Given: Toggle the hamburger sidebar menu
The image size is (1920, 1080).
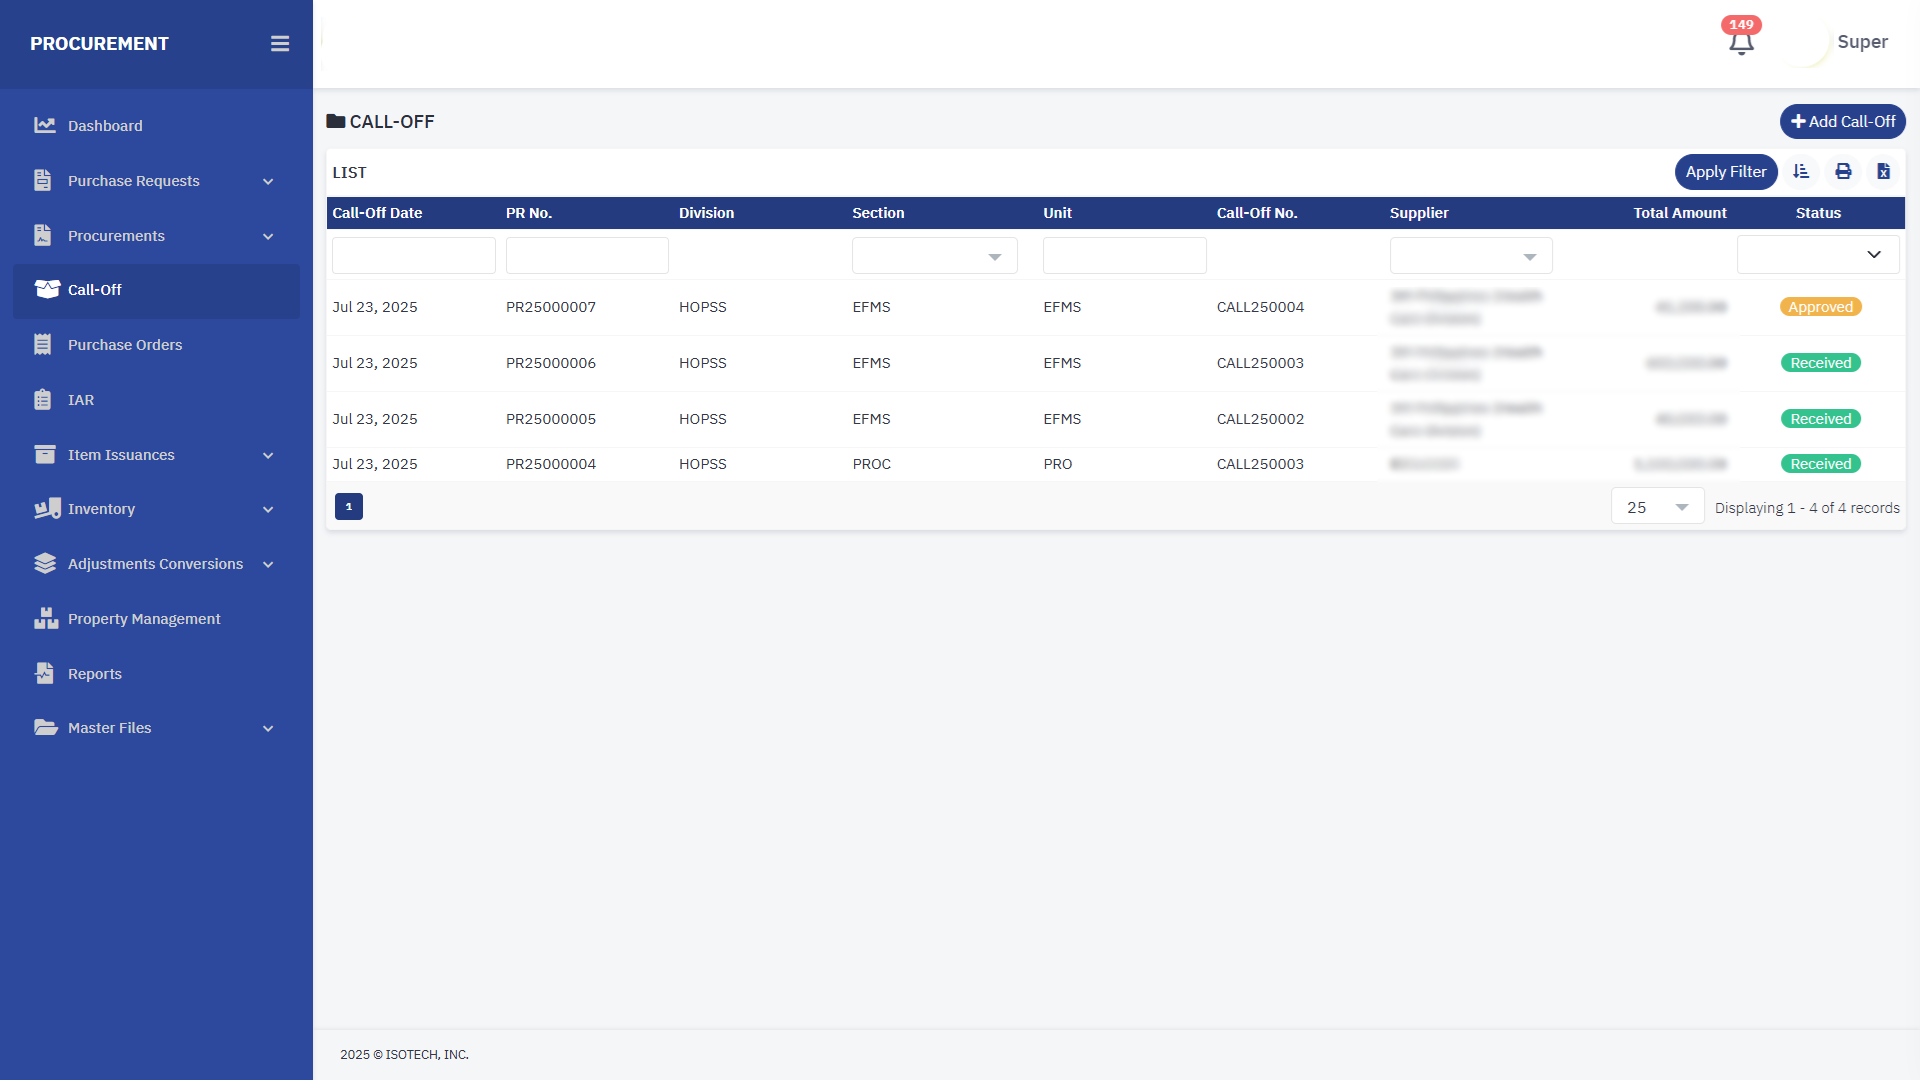Looking at the screenshot, I should click(280, 44).
